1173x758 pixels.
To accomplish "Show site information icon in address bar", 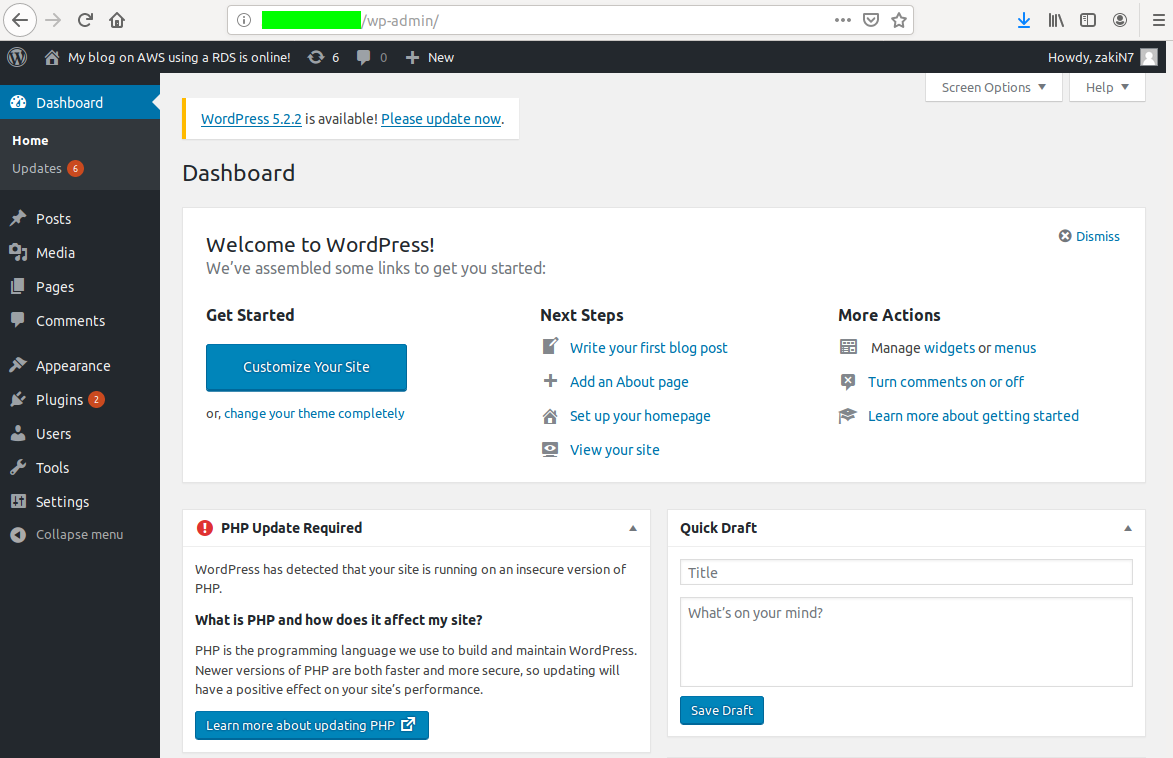I will (244, 20).
